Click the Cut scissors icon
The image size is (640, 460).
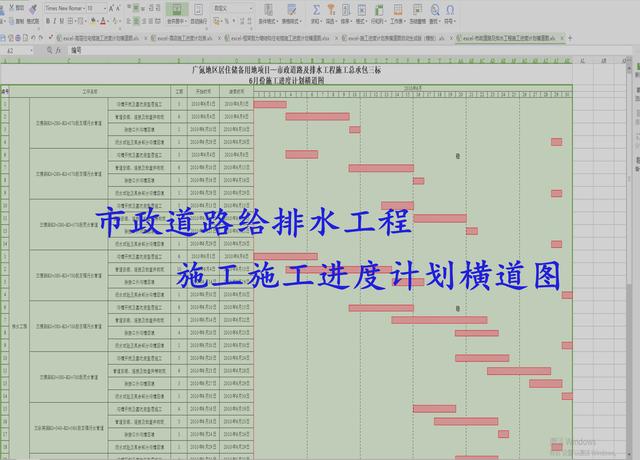(12, 8)
